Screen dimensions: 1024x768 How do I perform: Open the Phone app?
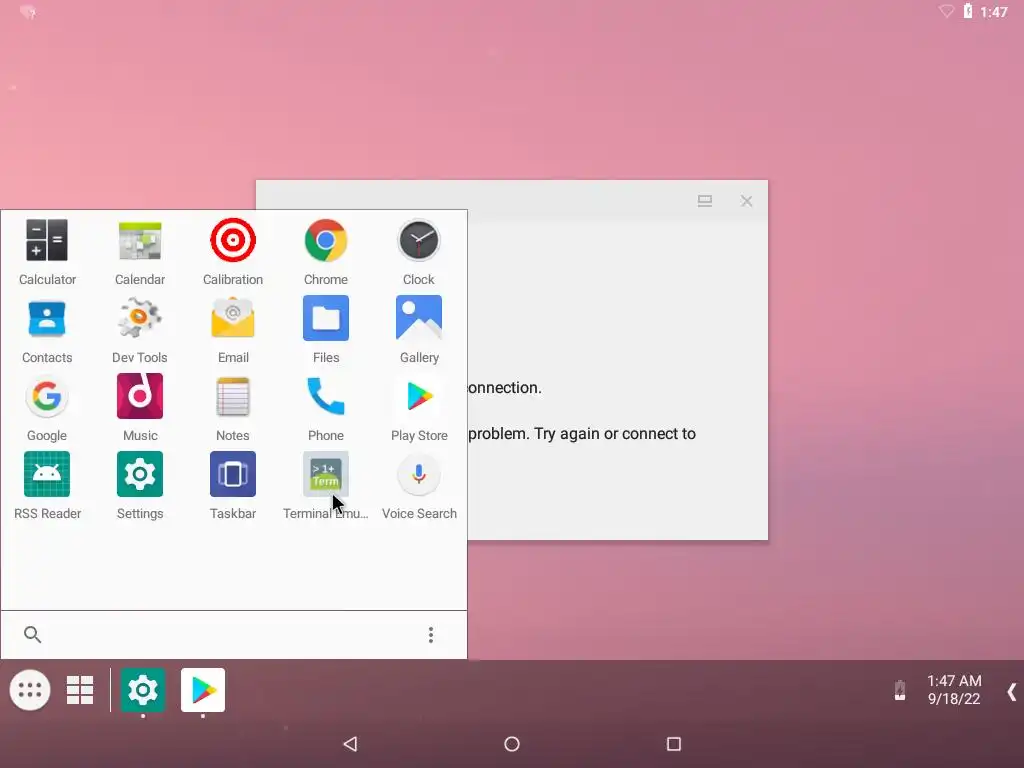click(326, 409)
